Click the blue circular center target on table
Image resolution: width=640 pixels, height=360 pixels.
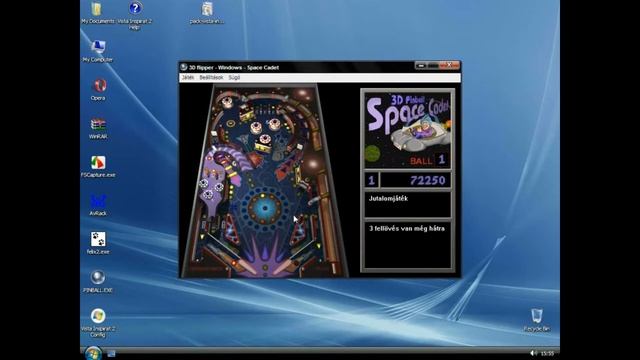(264, 208)
